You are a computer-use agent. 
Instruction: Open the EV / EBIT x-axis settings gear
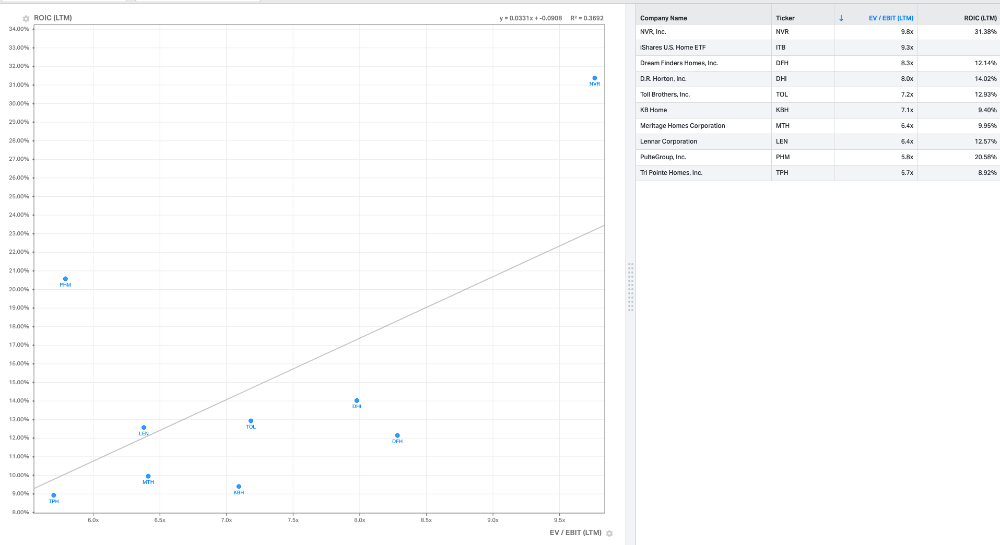click(x=609, y=533)
